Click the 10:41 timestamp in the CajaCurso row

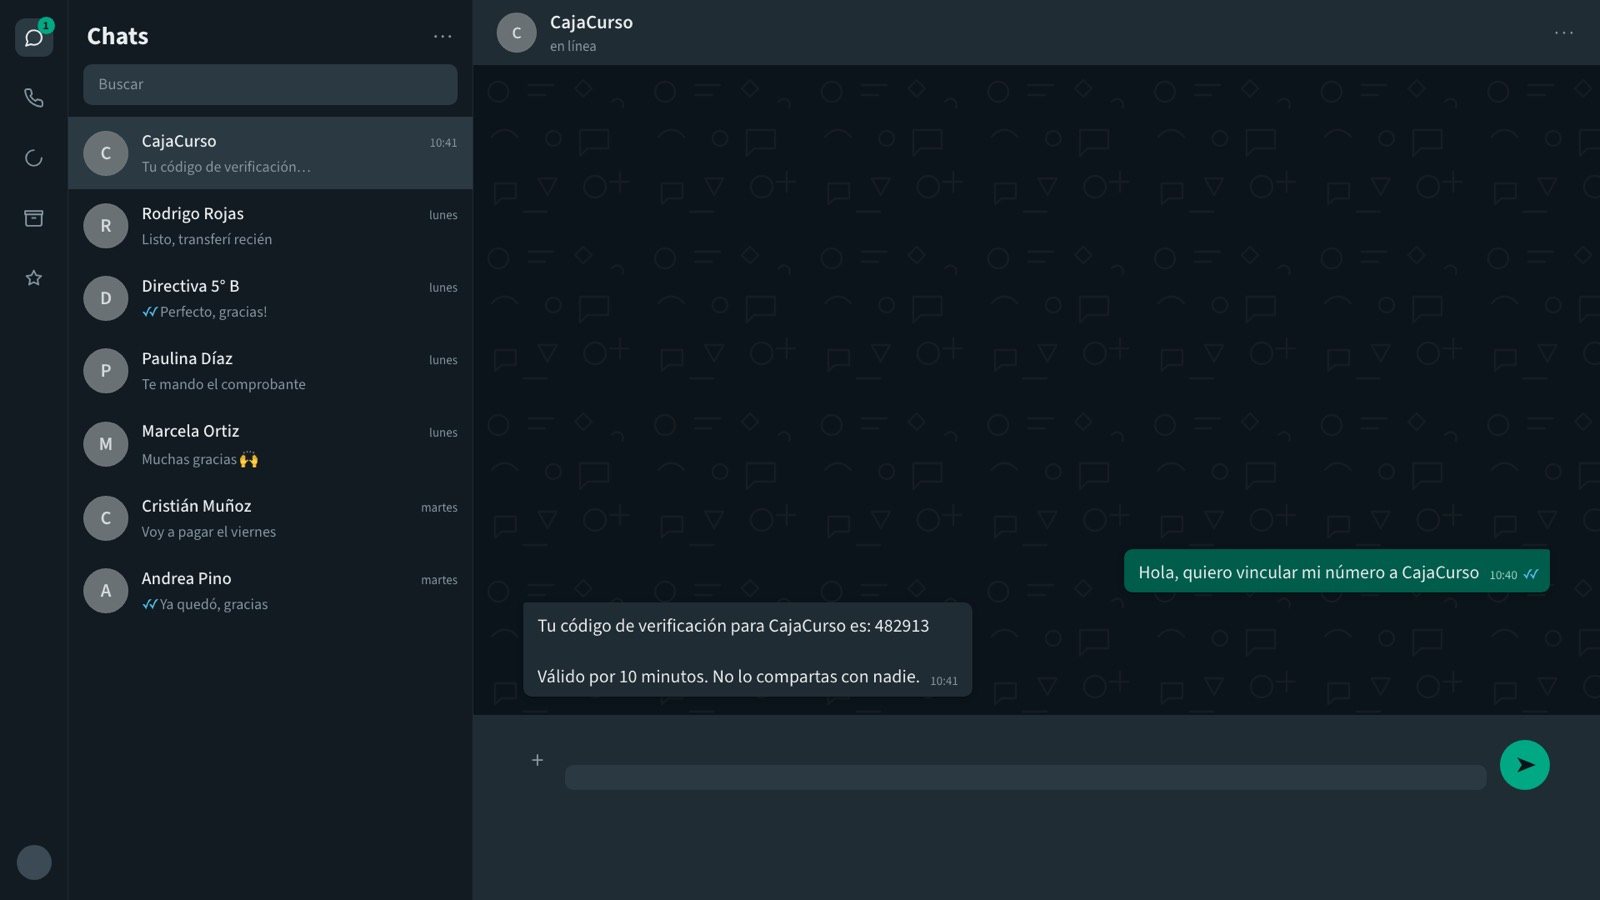pos(443,143)
